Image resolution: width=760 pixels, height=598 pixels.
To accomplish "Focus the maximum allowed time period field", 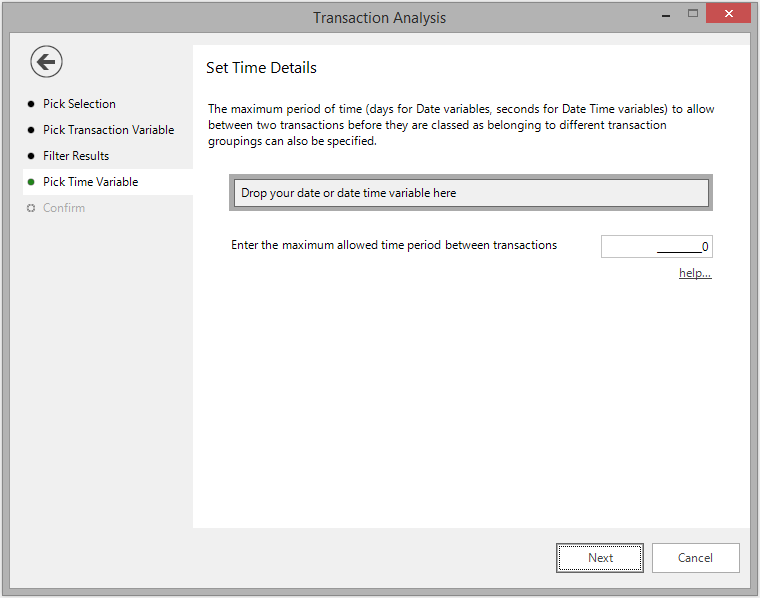I will point(657,246).
